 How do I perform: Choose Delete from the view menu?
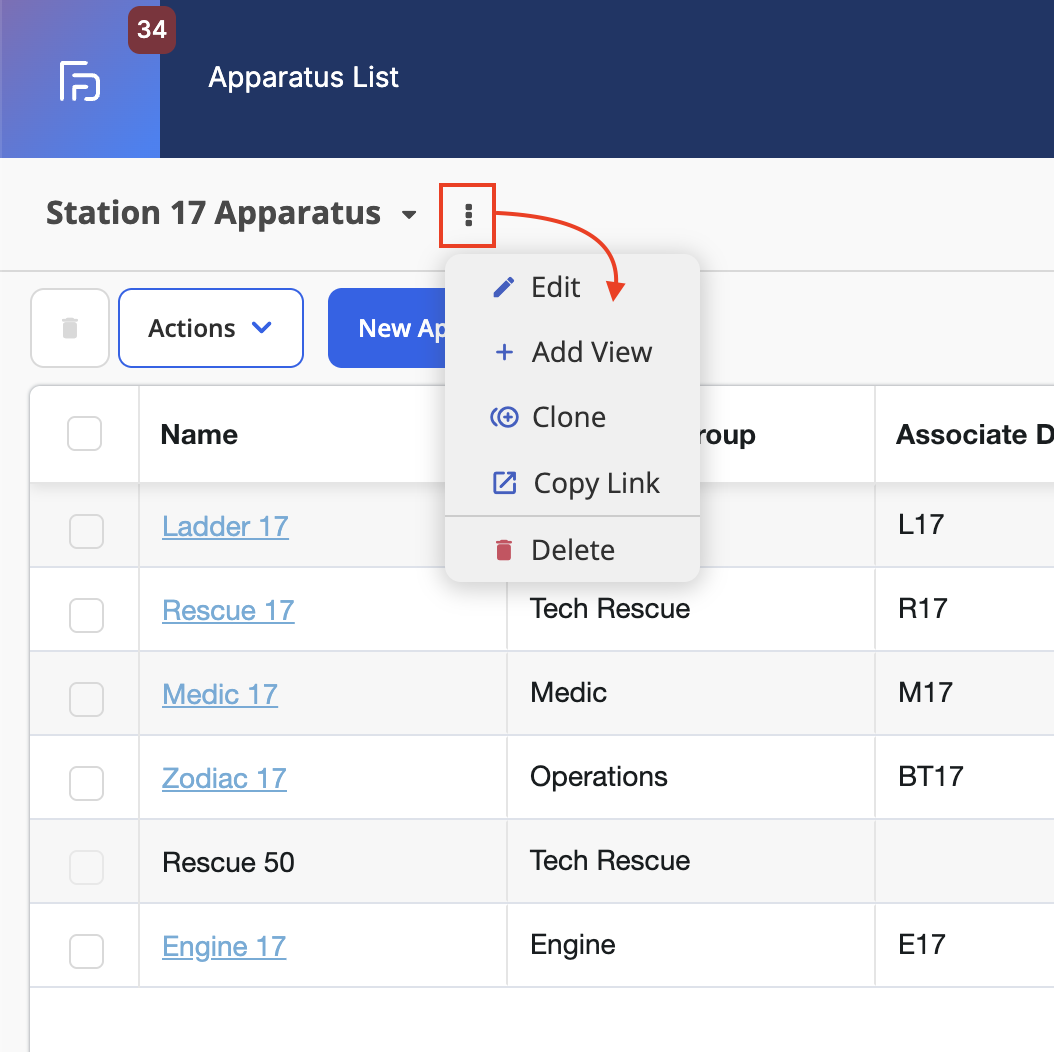click(573, 550)
